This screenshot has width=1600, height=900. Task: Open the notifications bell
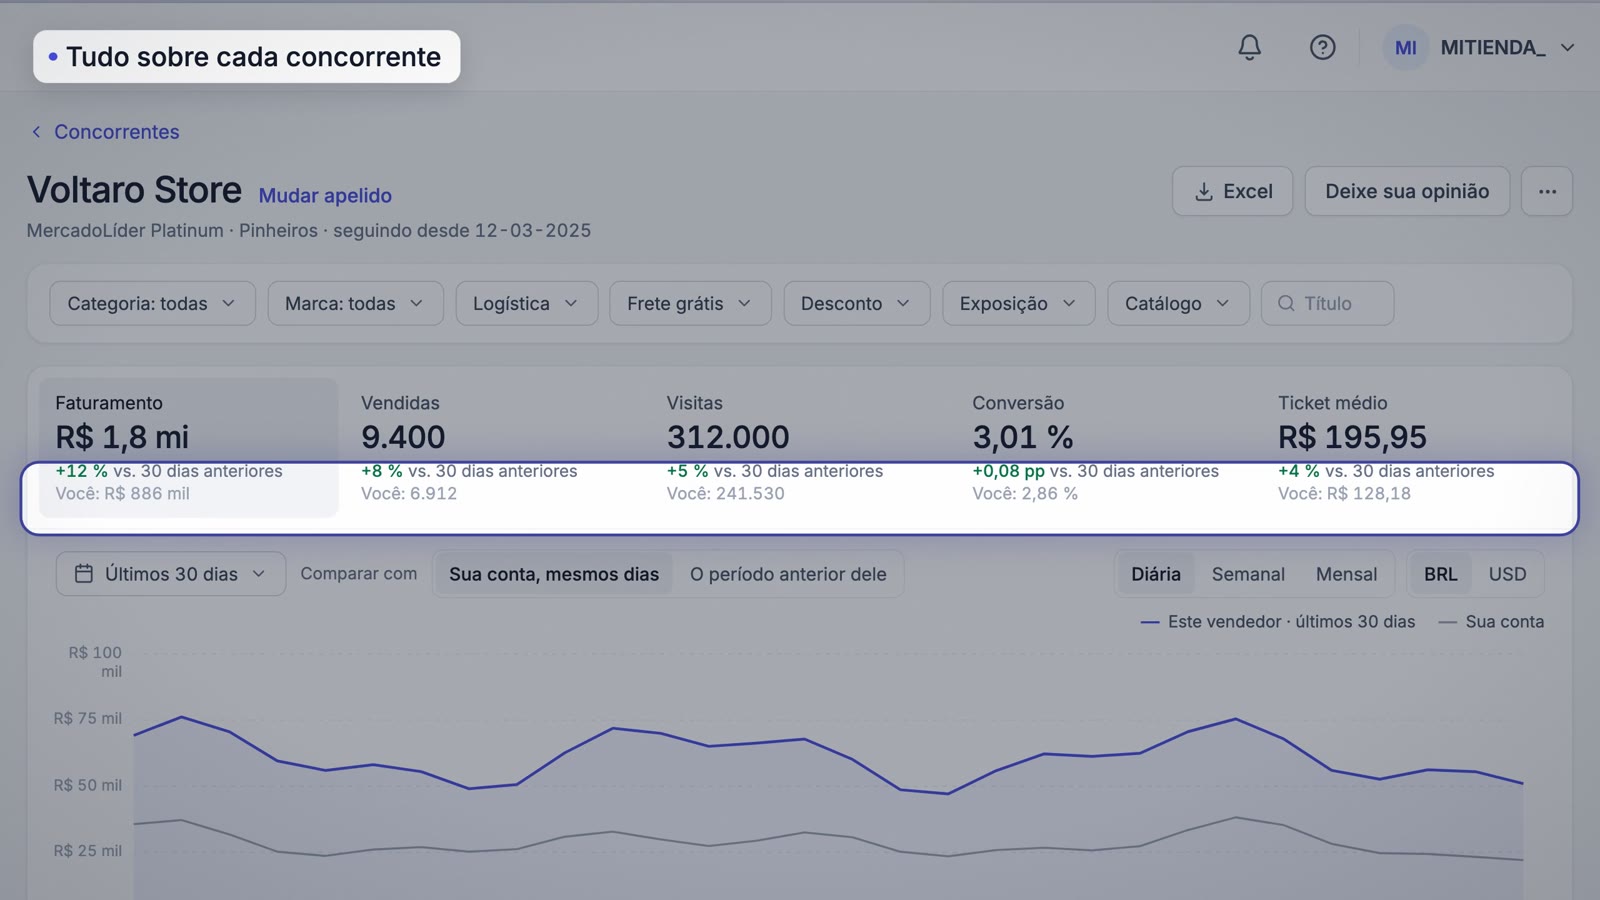[x=1249, y=47]
